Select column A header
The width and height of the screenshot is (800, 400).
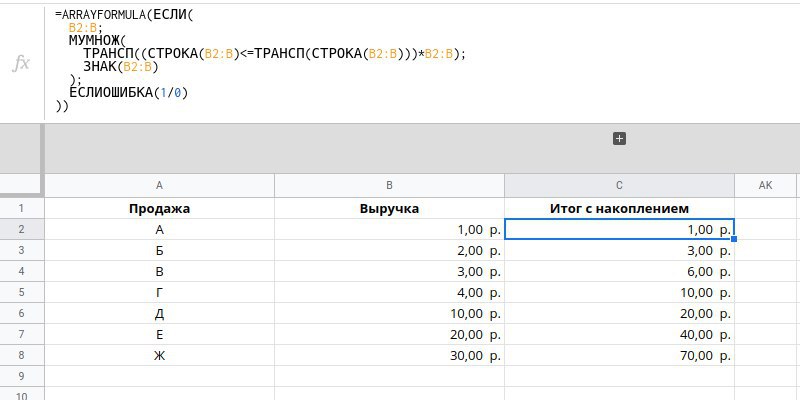click(159, 186)
